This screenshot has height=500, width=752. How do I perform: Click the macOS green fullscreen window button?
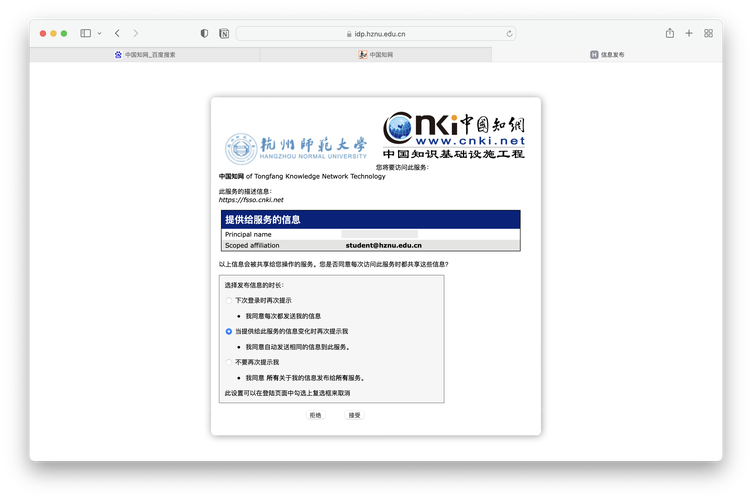64,34
